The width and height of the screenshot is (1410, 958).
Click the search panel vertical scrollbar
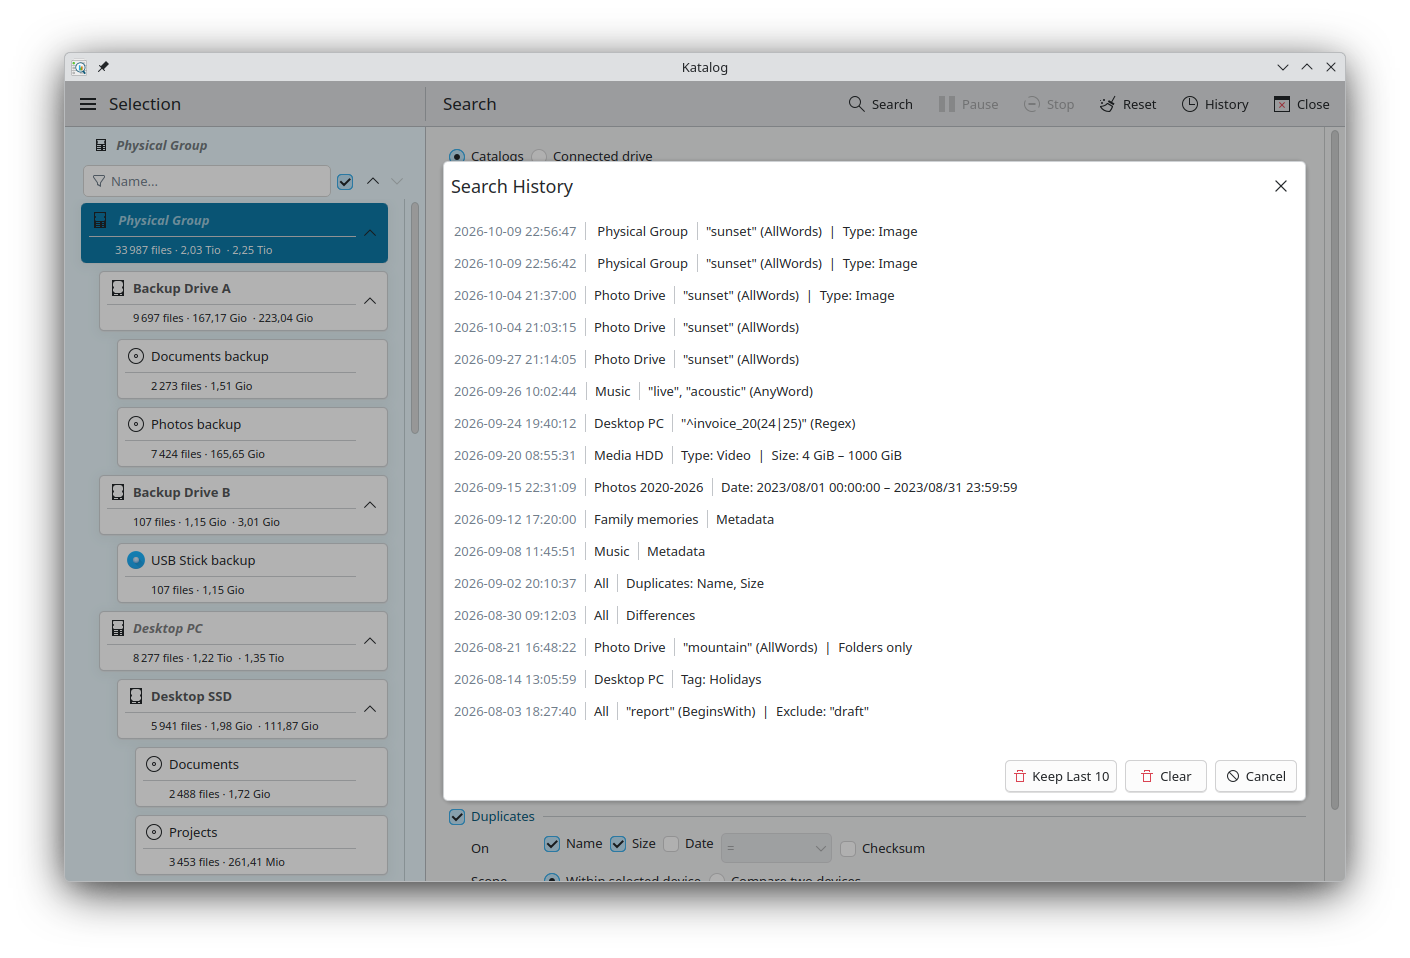[1335, 470]
